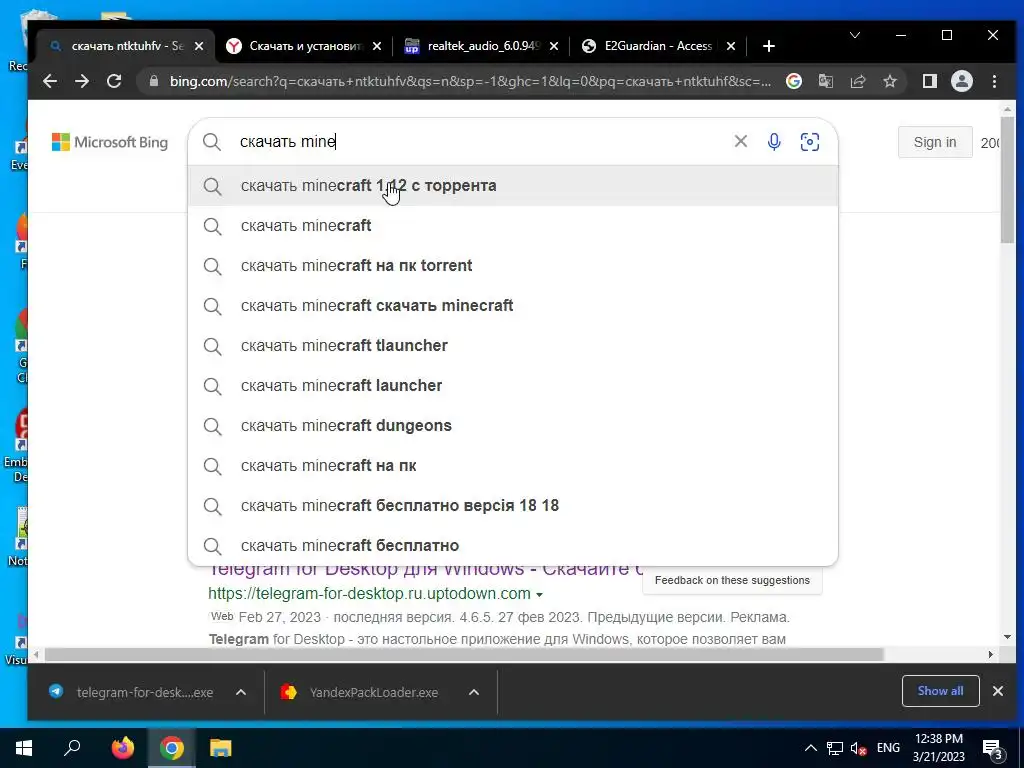Open Windows taskbar search
Screen dimensions: 1024x768
(72, 748)
